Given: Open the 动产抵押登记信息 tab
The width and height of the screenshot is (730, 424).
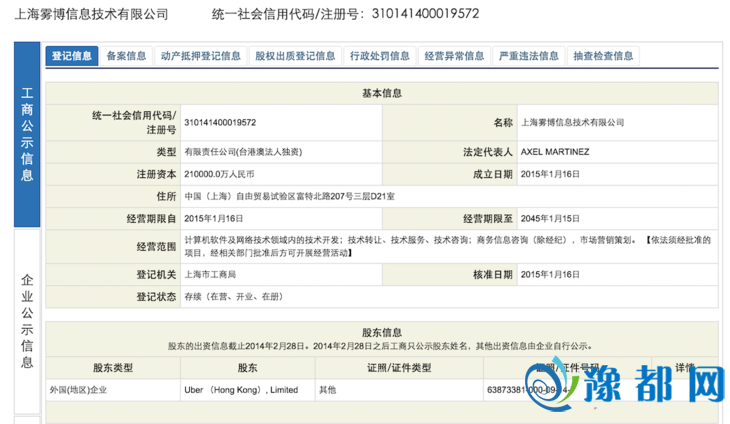Looking at the screenshot, I should point(200,56).
